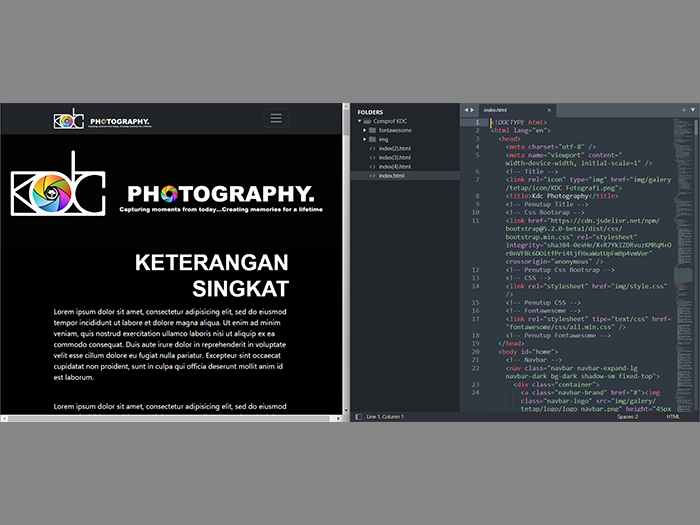Screen dimensions: 700x525
Task: Collapse the Comprof KDC folder
Action: point(360,121)
